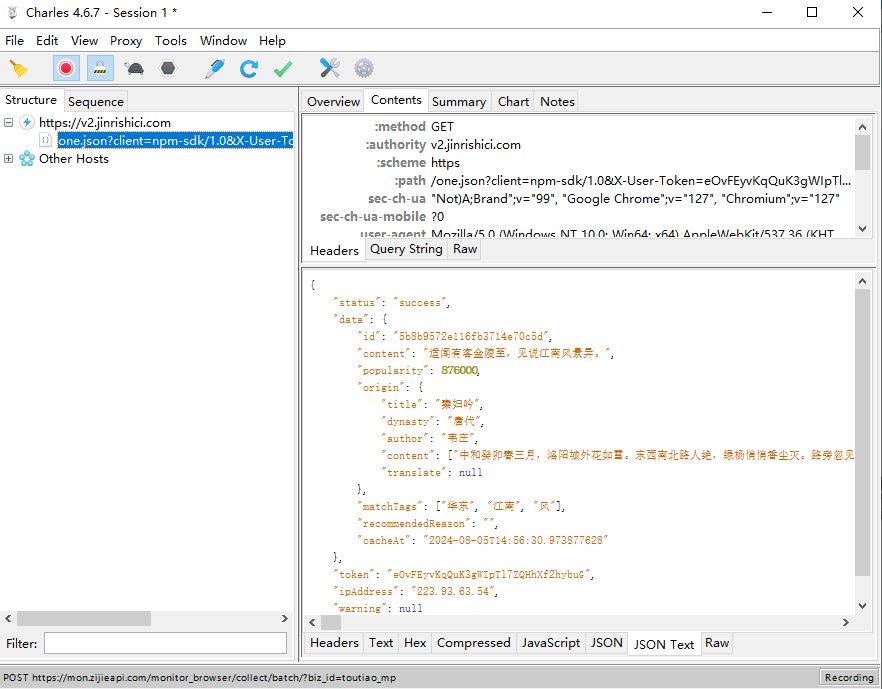Click the Repeat request arrow icon
This screenshot has height=689, width=882.
249,68
